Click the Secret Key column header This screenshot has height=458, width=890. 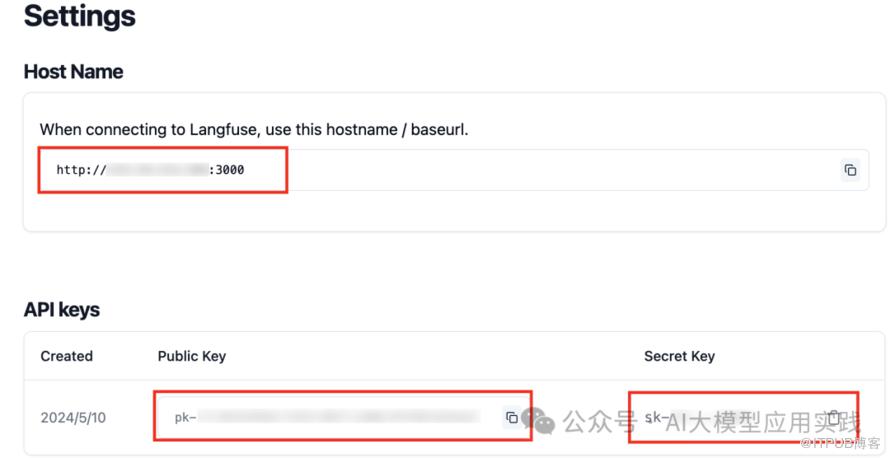coord(679,356)
